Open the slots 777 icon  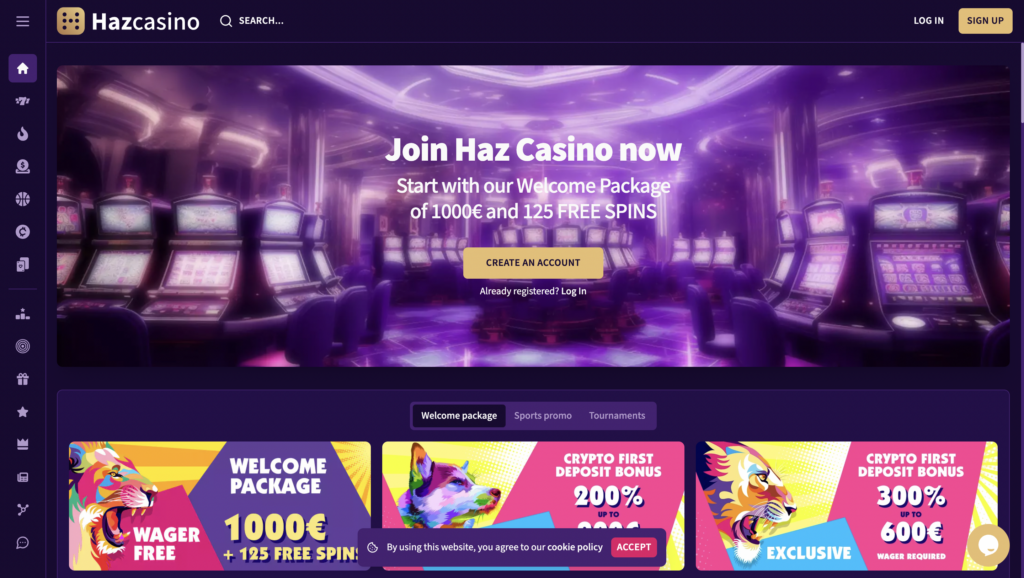pyautogui.click(x=23, y=101)
